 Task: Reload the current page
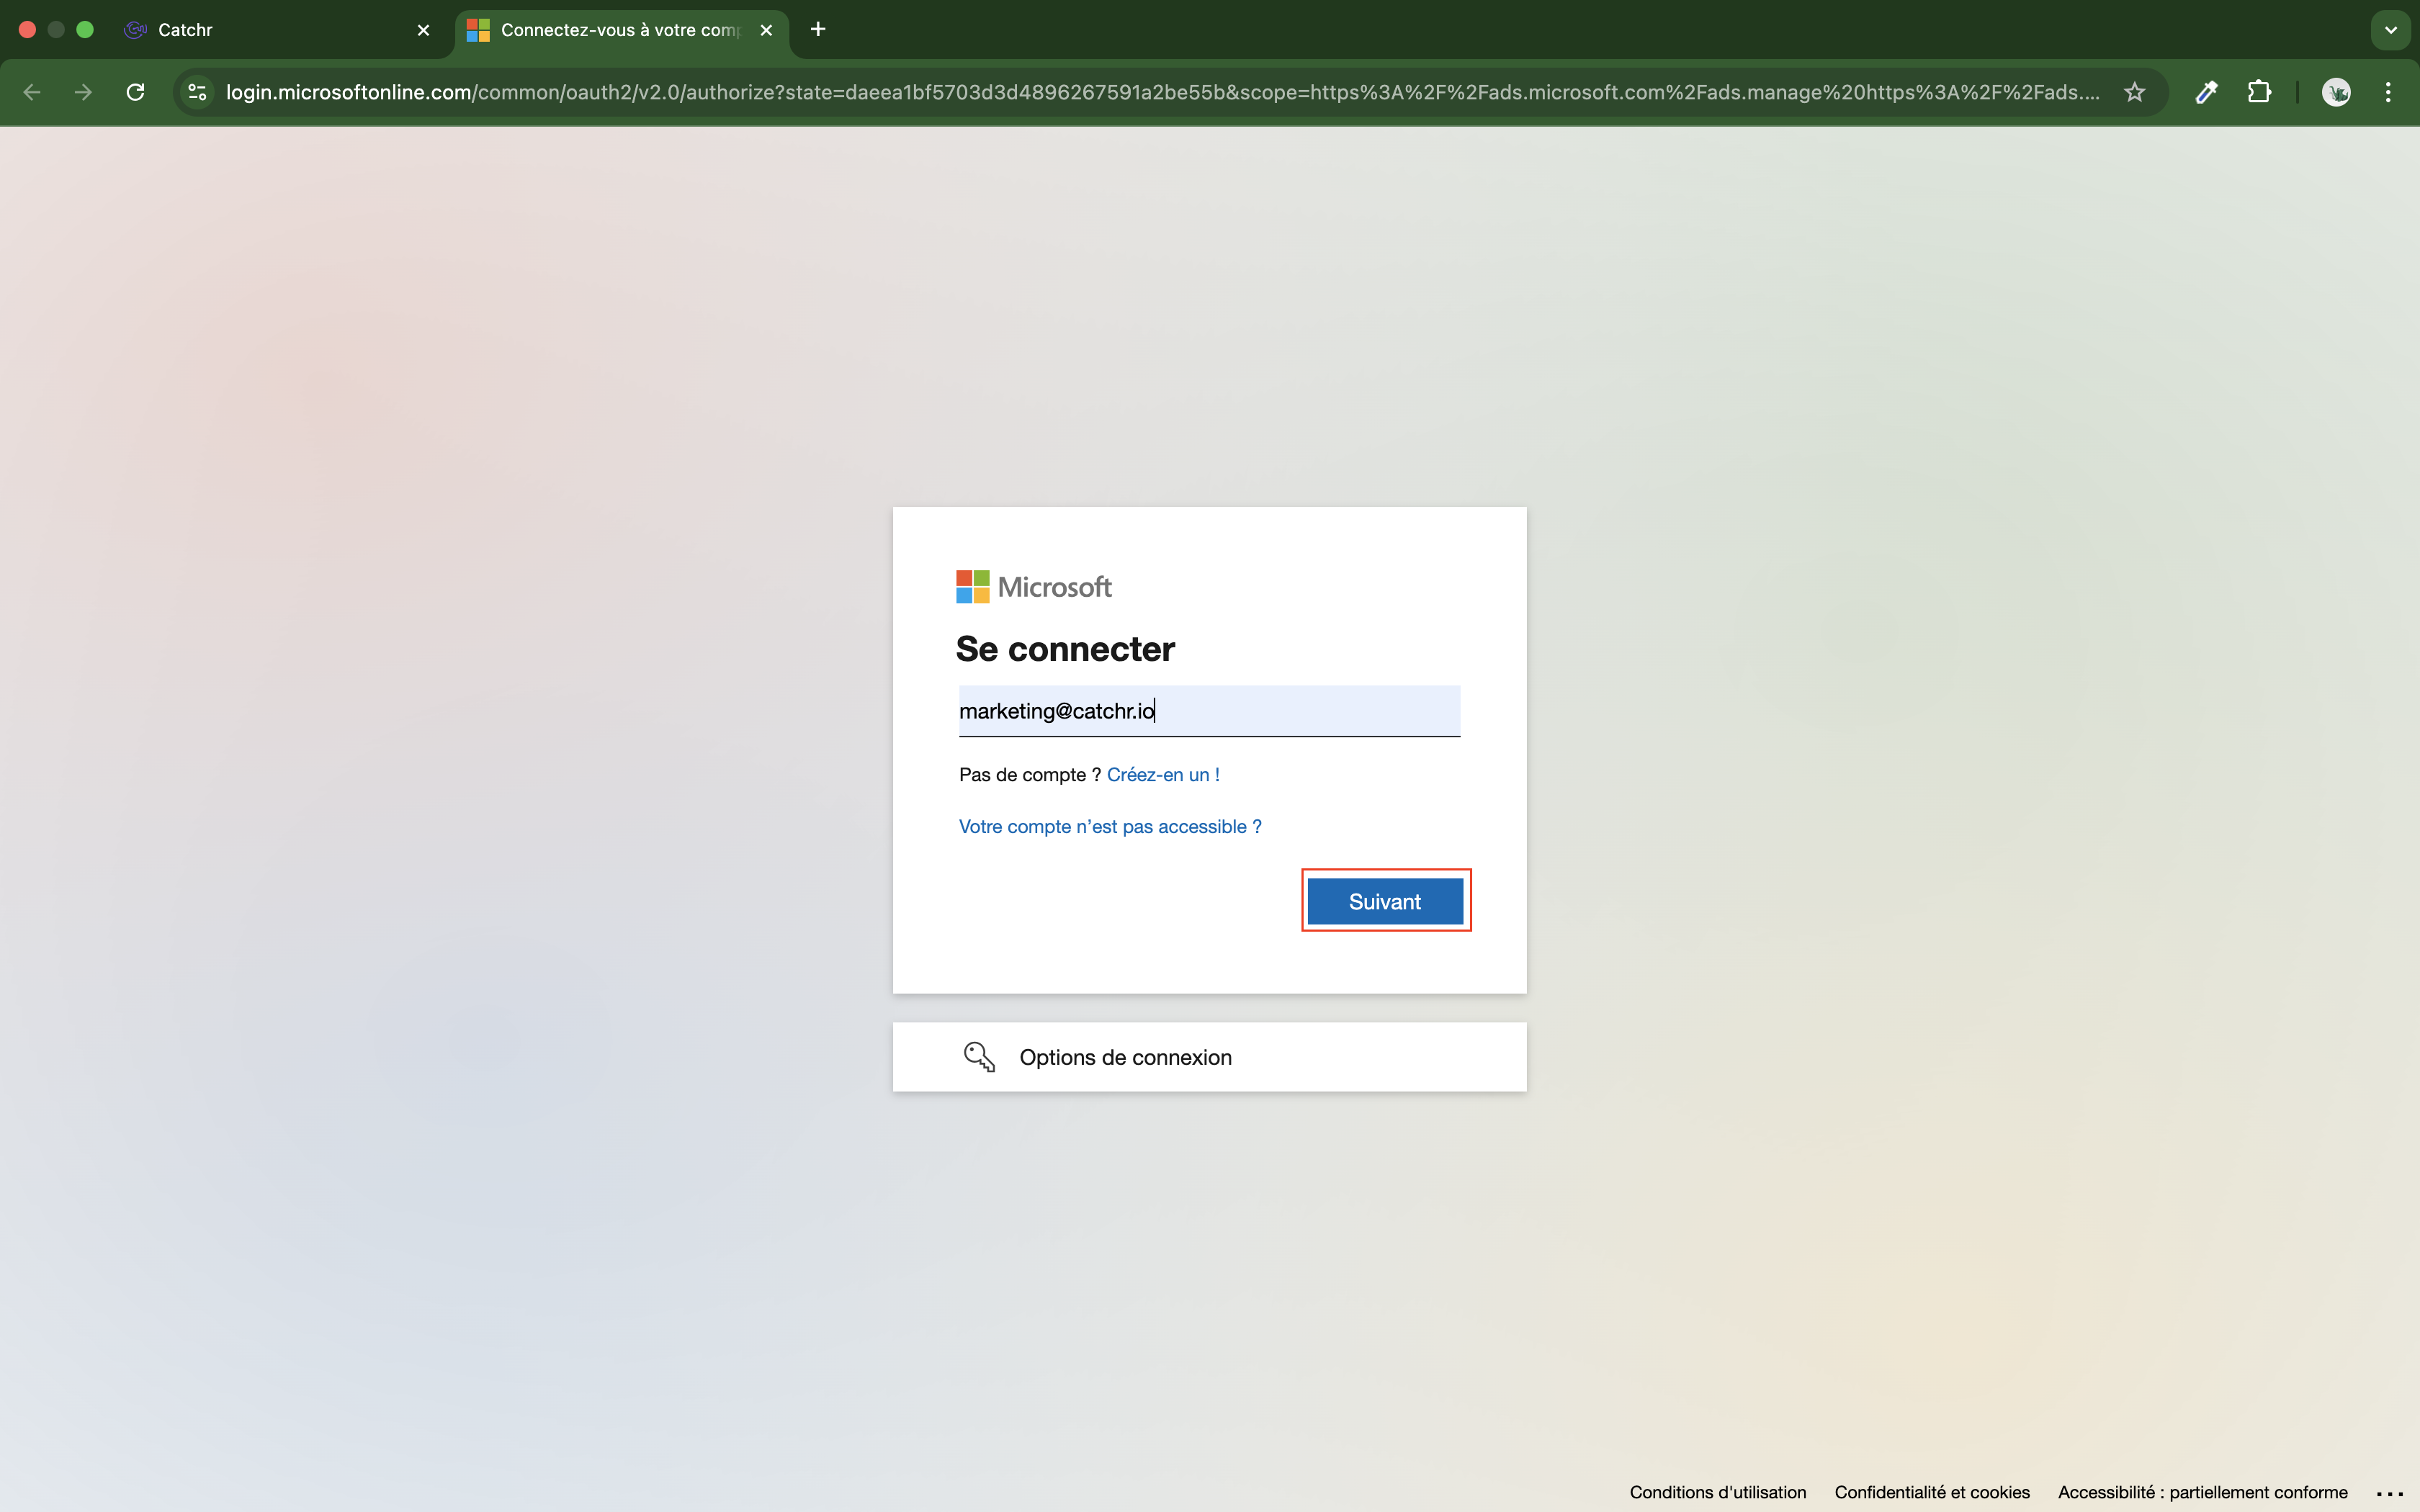click(x=135, y=92)
